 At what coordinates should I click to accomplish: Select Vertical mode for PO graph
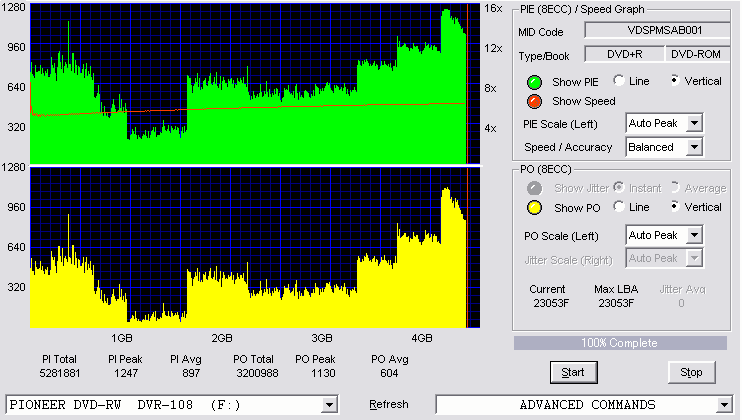pyautogui.click(x=675, y=207)
